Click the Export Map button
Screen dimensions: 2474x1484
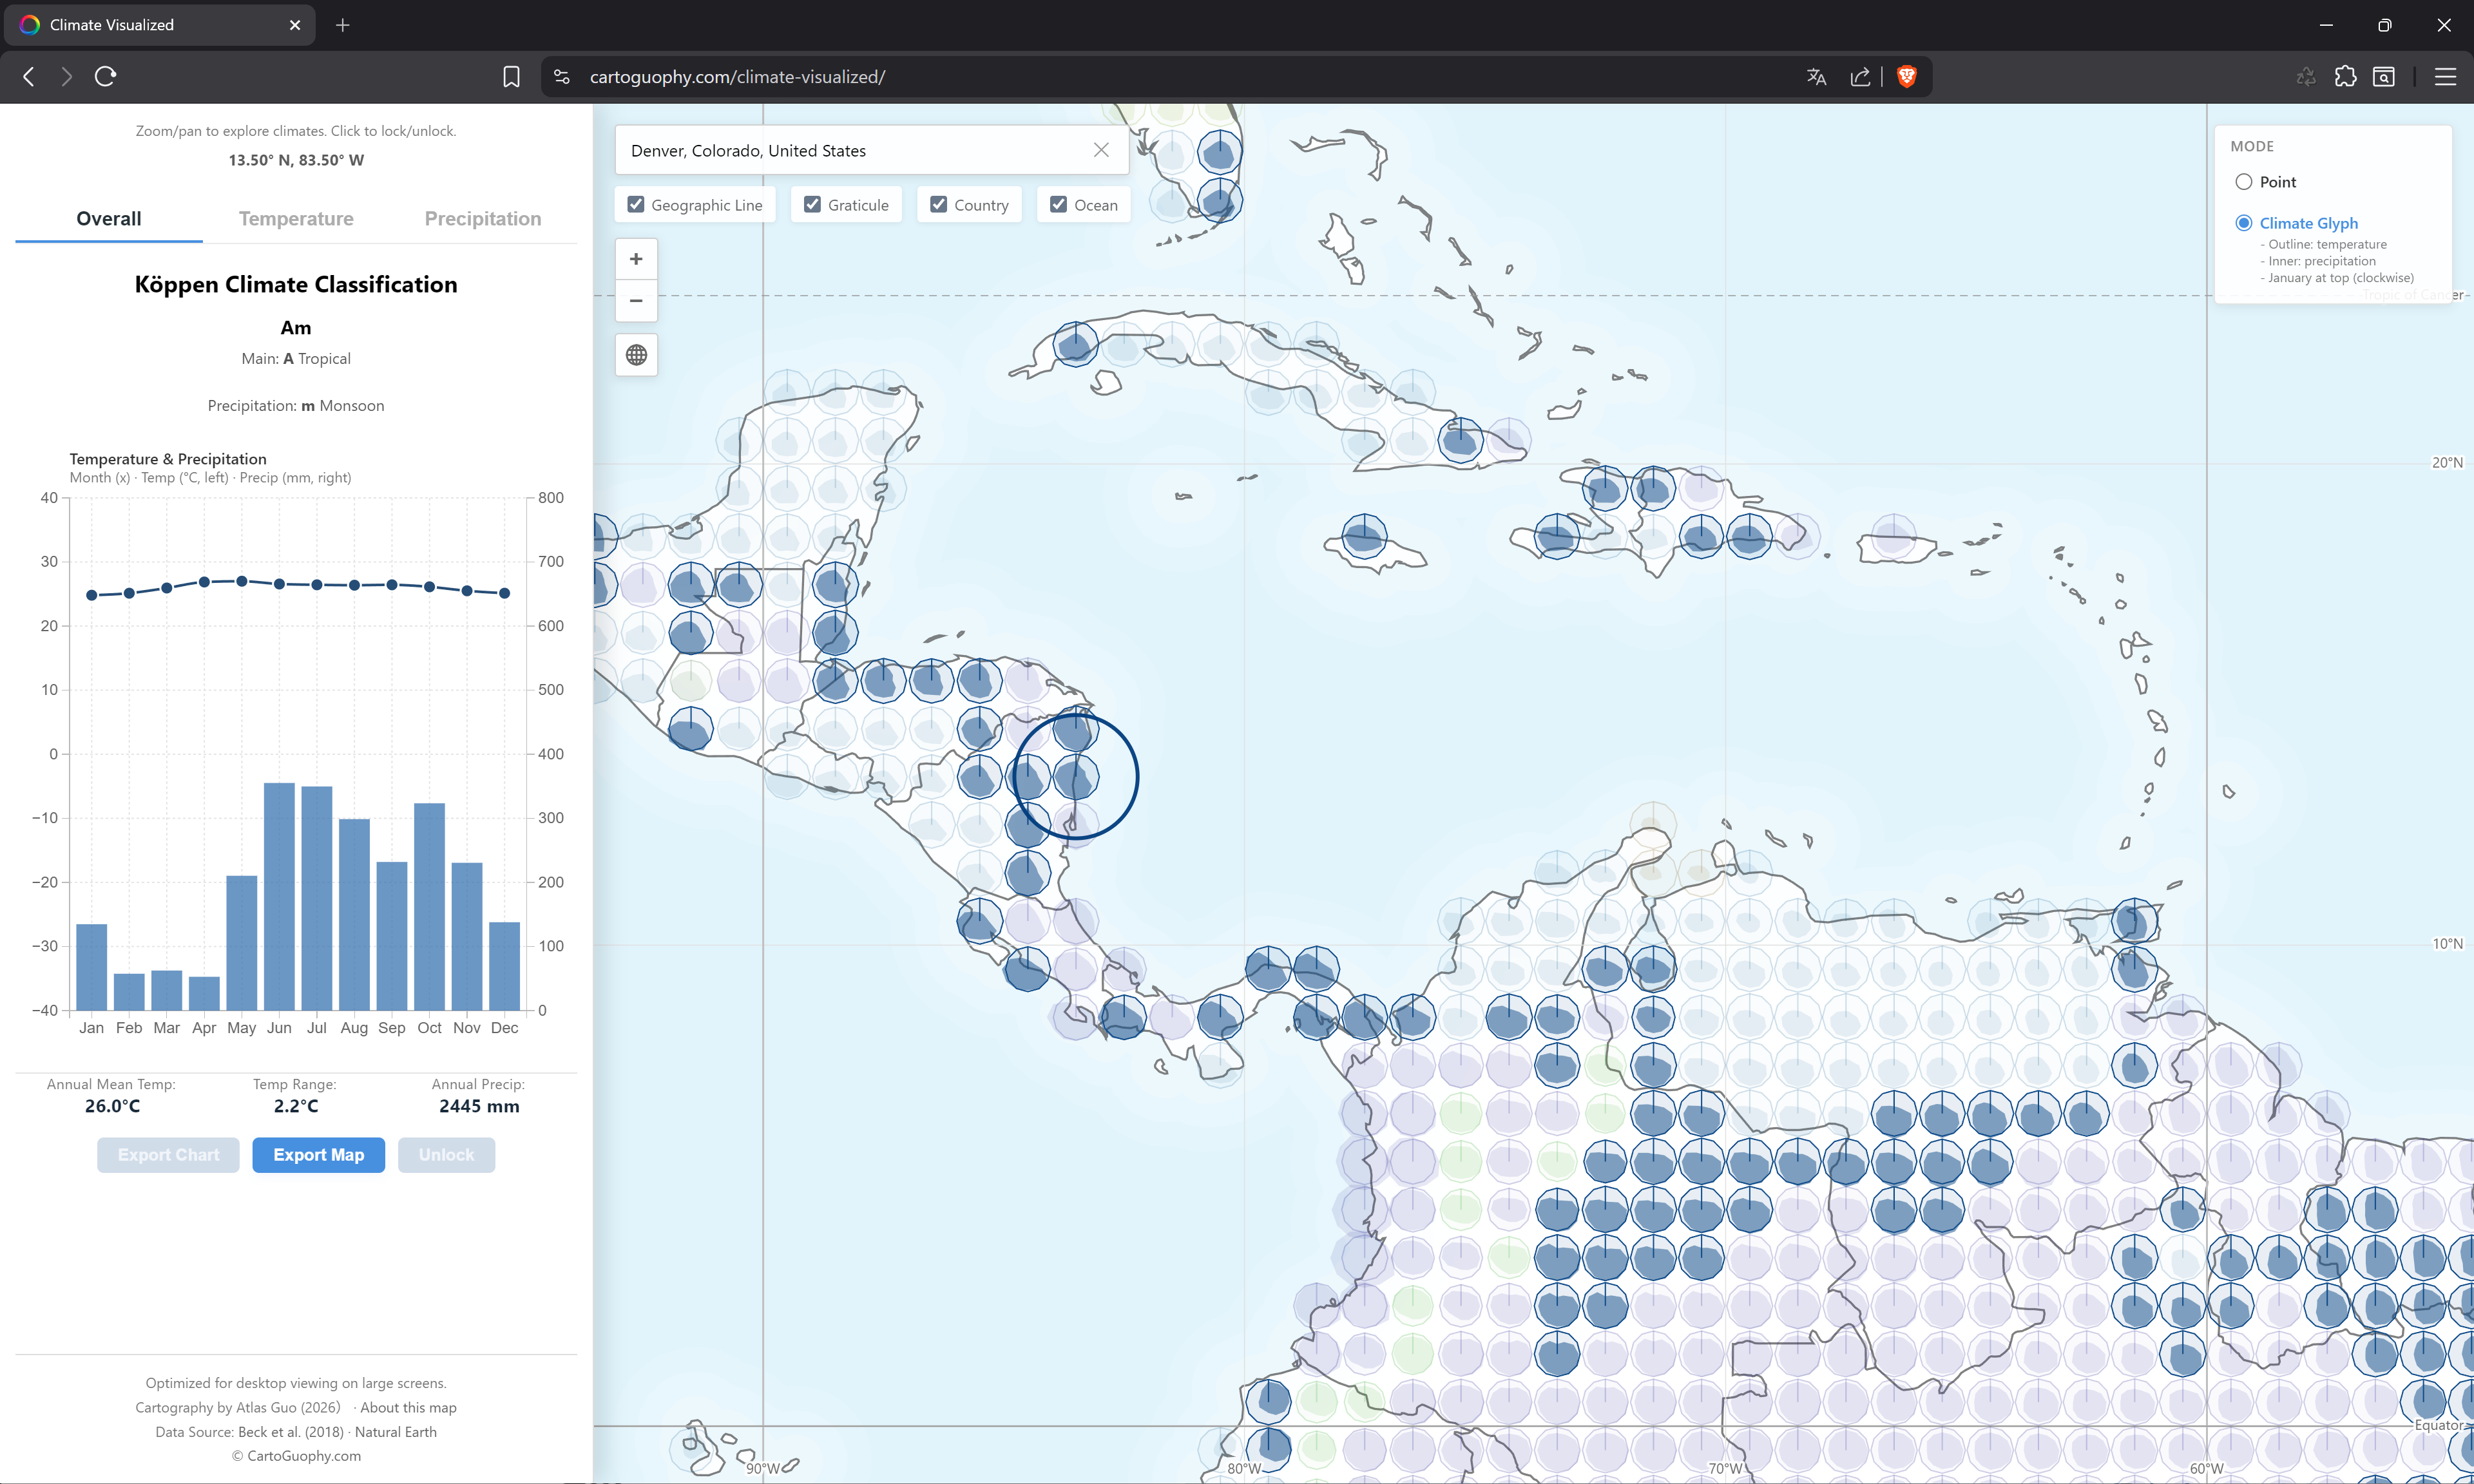[x=318, y=1155]
